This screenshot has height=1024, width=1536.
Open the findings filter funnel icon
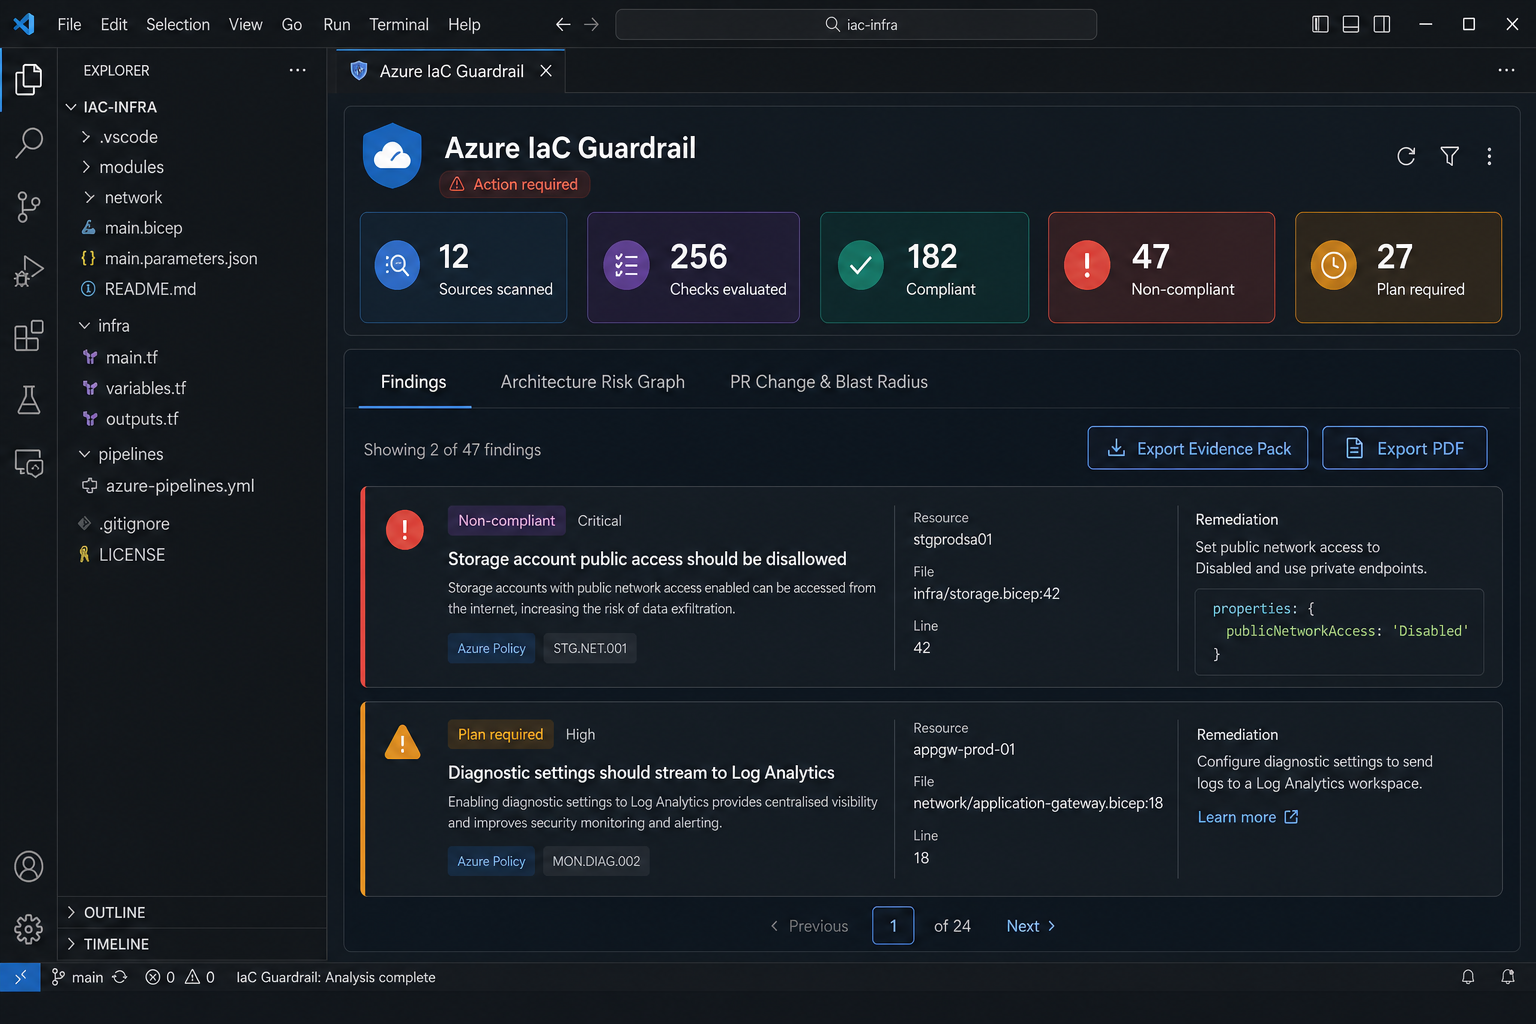coord(1449,156)
